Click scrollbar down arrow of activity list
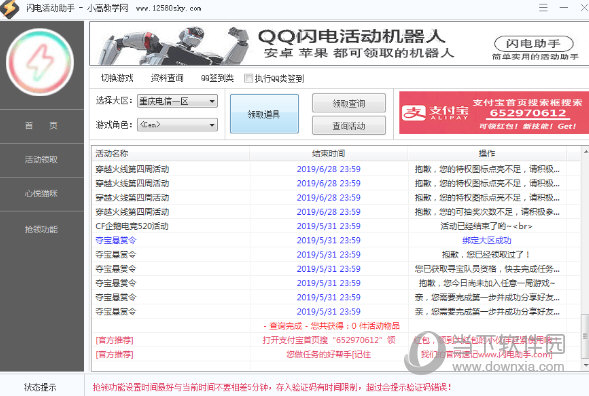The image size is (589, 396). (x=585, y=365)
